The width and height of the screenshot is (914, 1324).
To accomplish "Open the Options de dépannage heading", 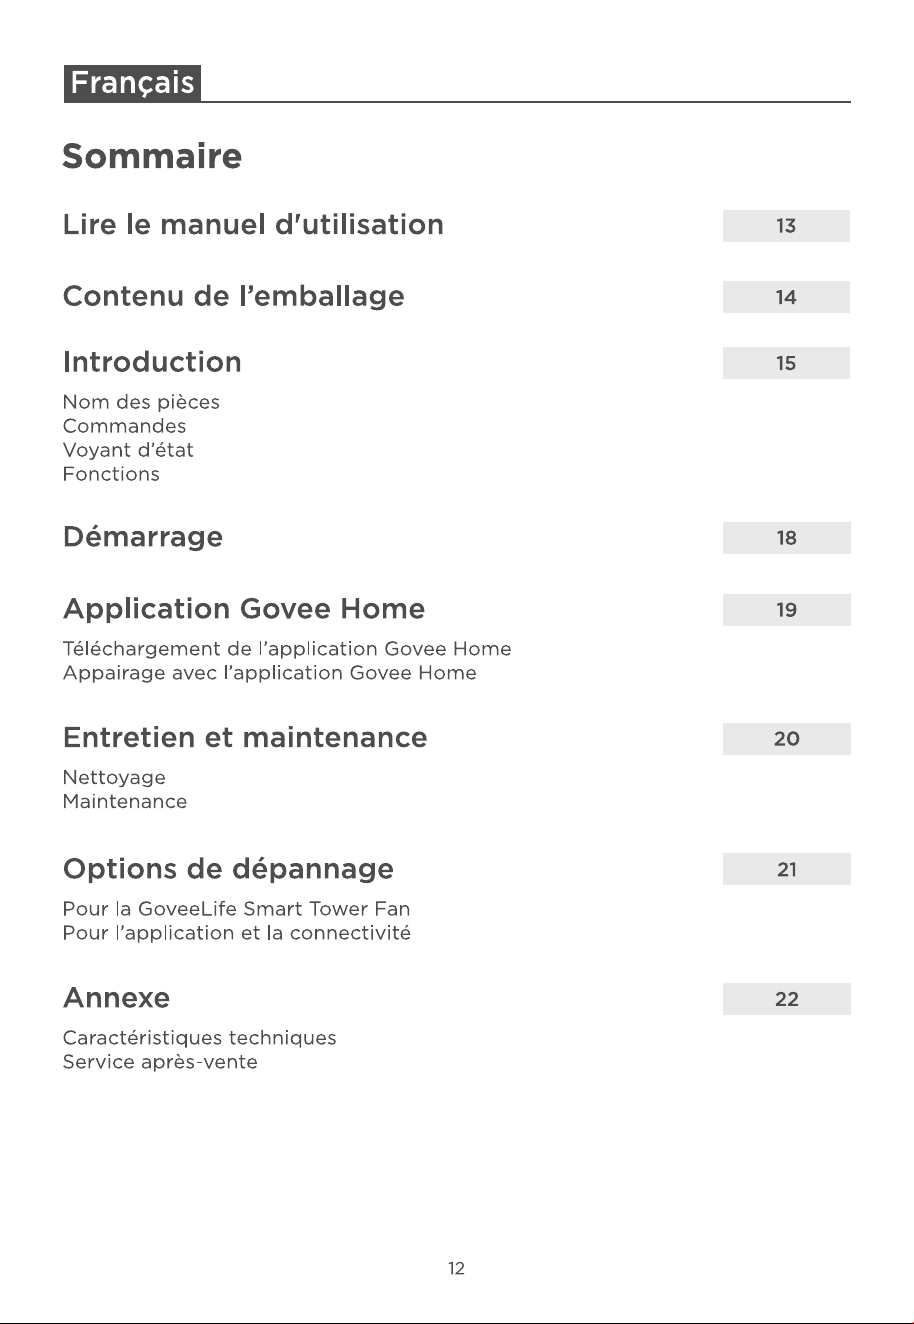I will tap(228, 869).
